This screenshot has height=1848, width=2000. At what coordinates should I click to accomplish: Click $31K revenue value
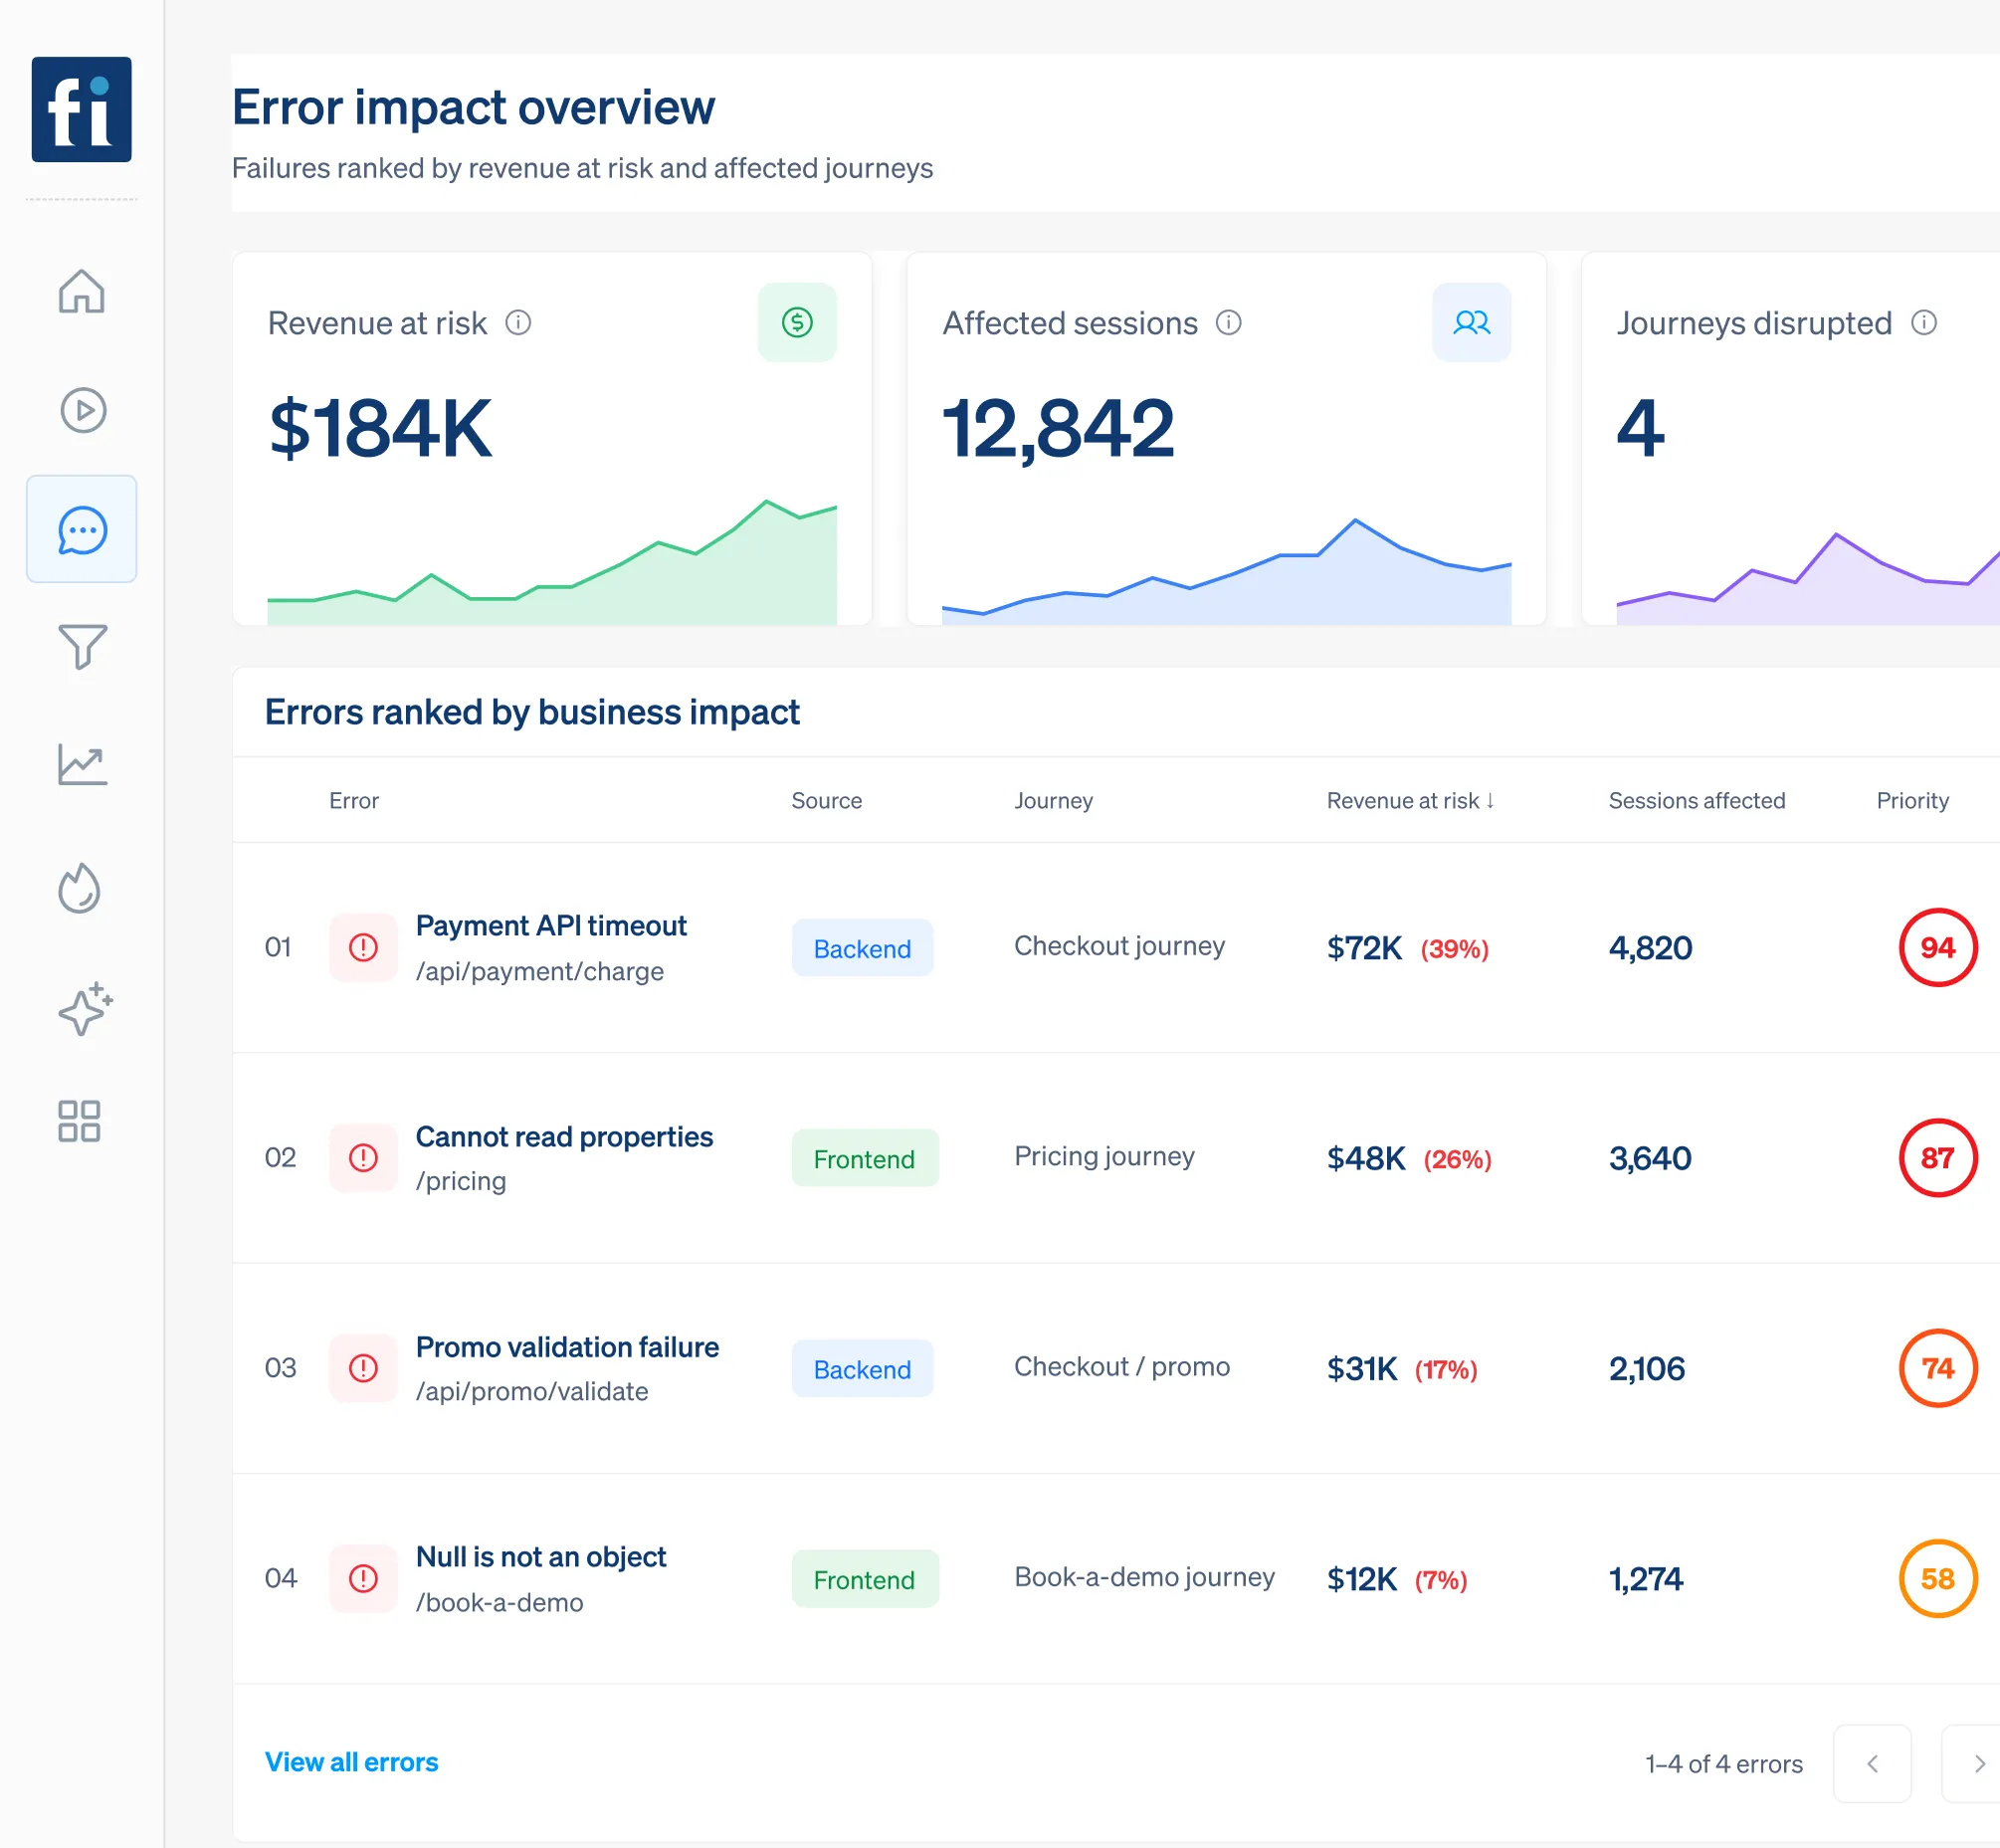click(1361, 1369)
